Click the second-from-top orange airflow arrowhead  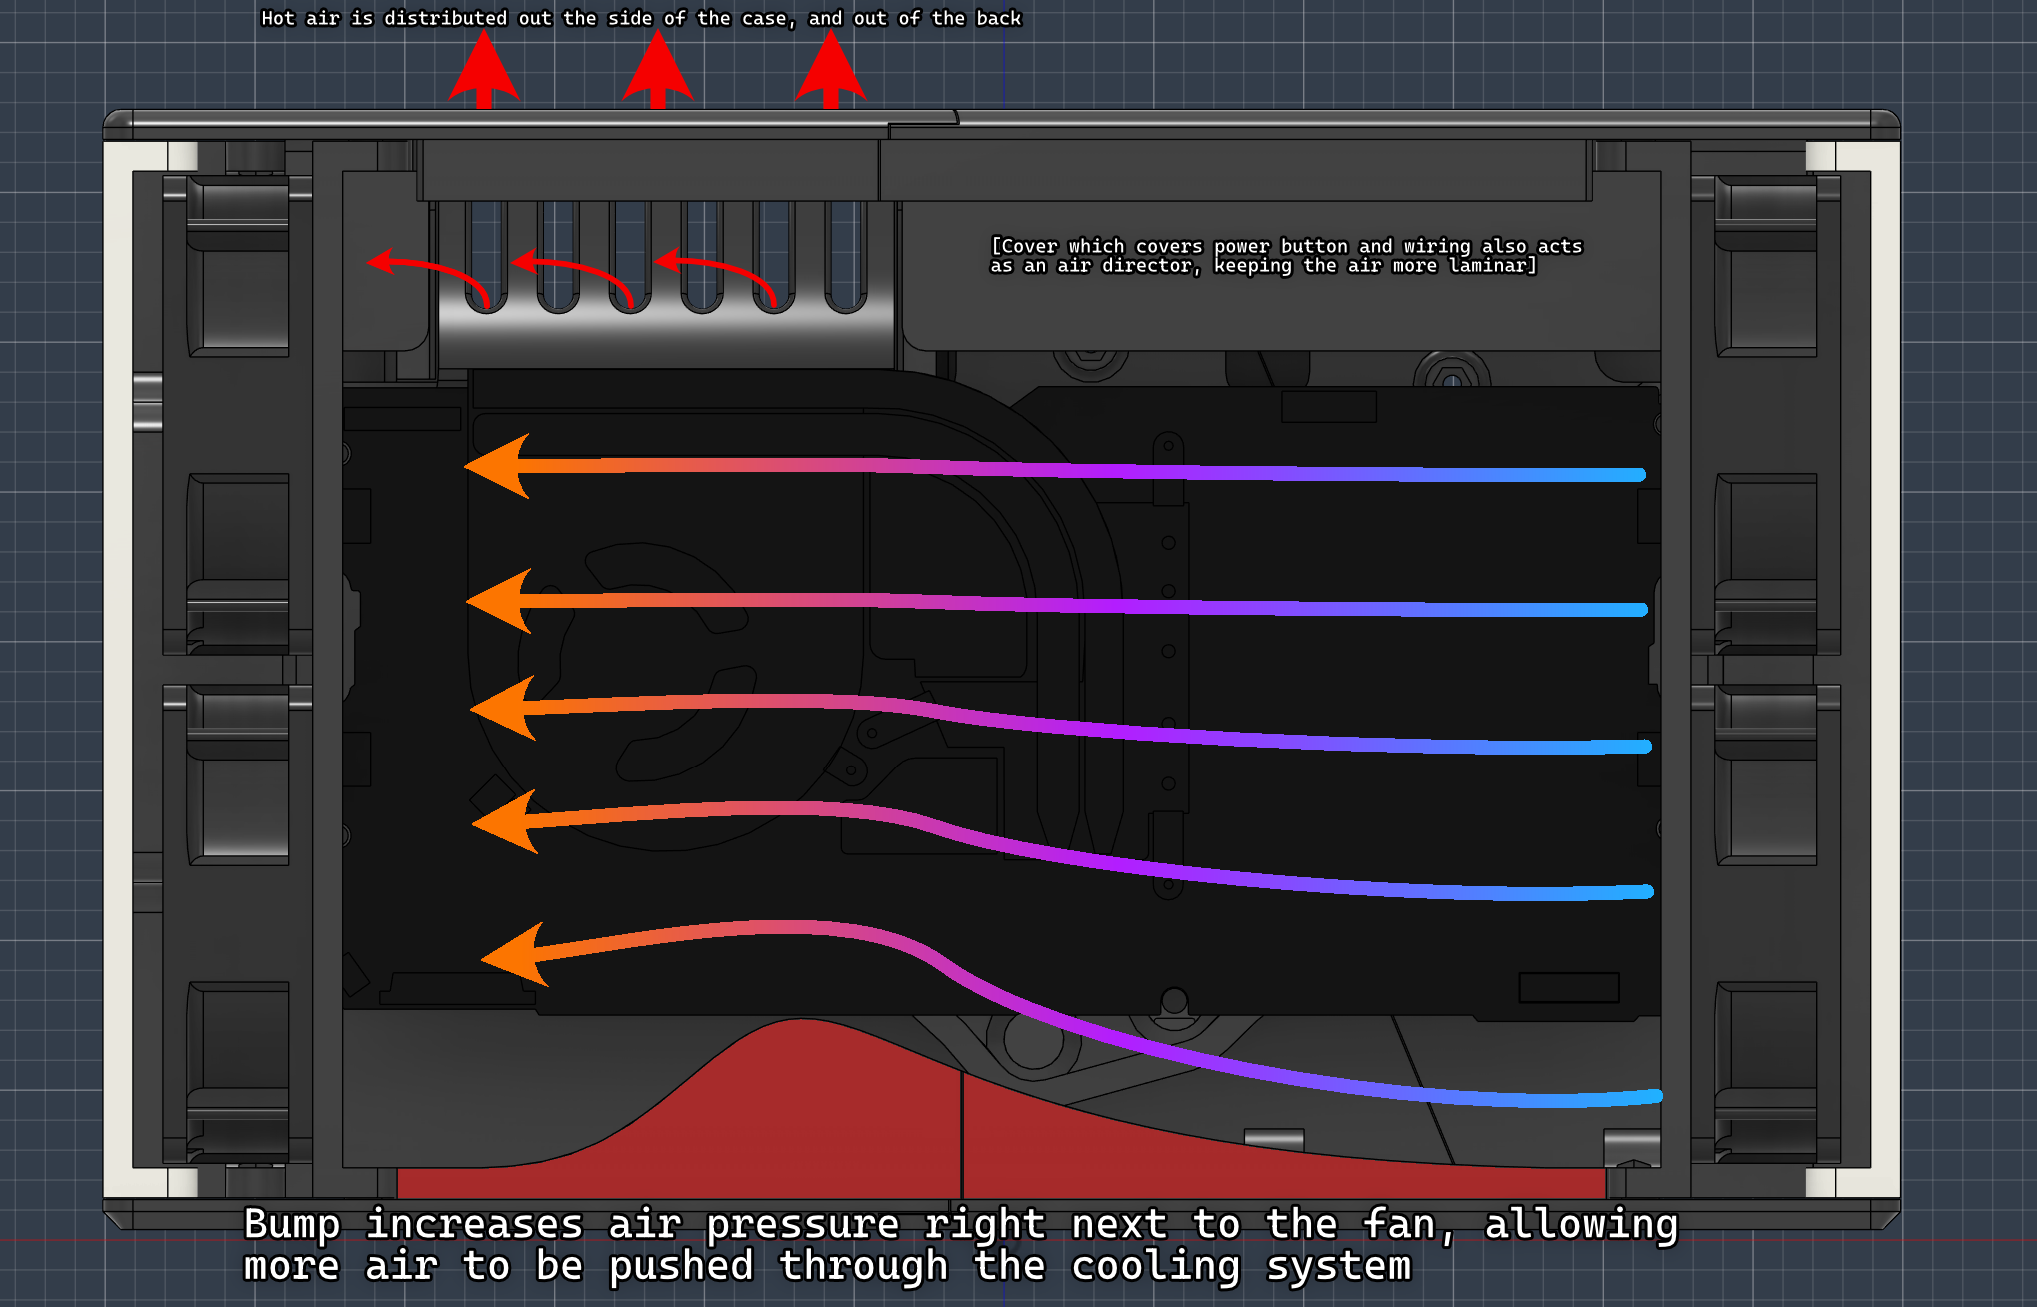504,601
